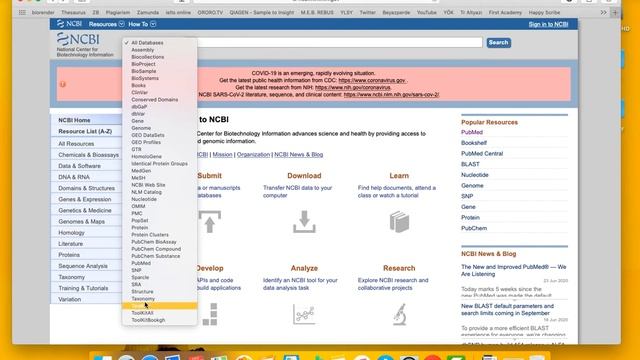This screenshot has height=360, width=640.
Task: Choose Nucleotide from the database dropdown
Action: coord(144,199)
